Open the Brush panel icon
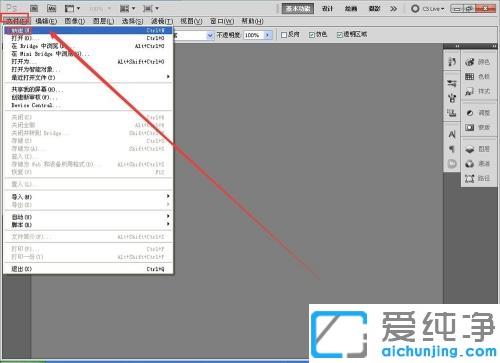 [x=452, y=98]
